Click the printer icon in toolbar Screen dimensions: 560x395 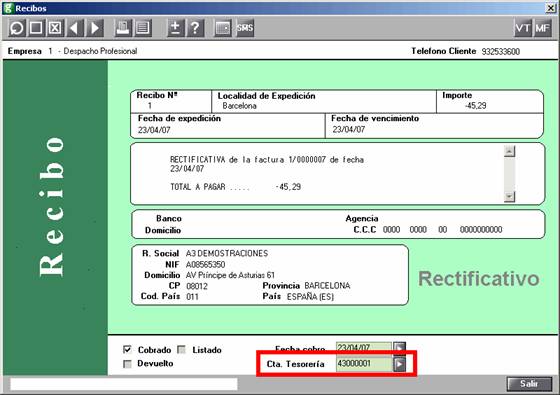(x=123, y=28)
